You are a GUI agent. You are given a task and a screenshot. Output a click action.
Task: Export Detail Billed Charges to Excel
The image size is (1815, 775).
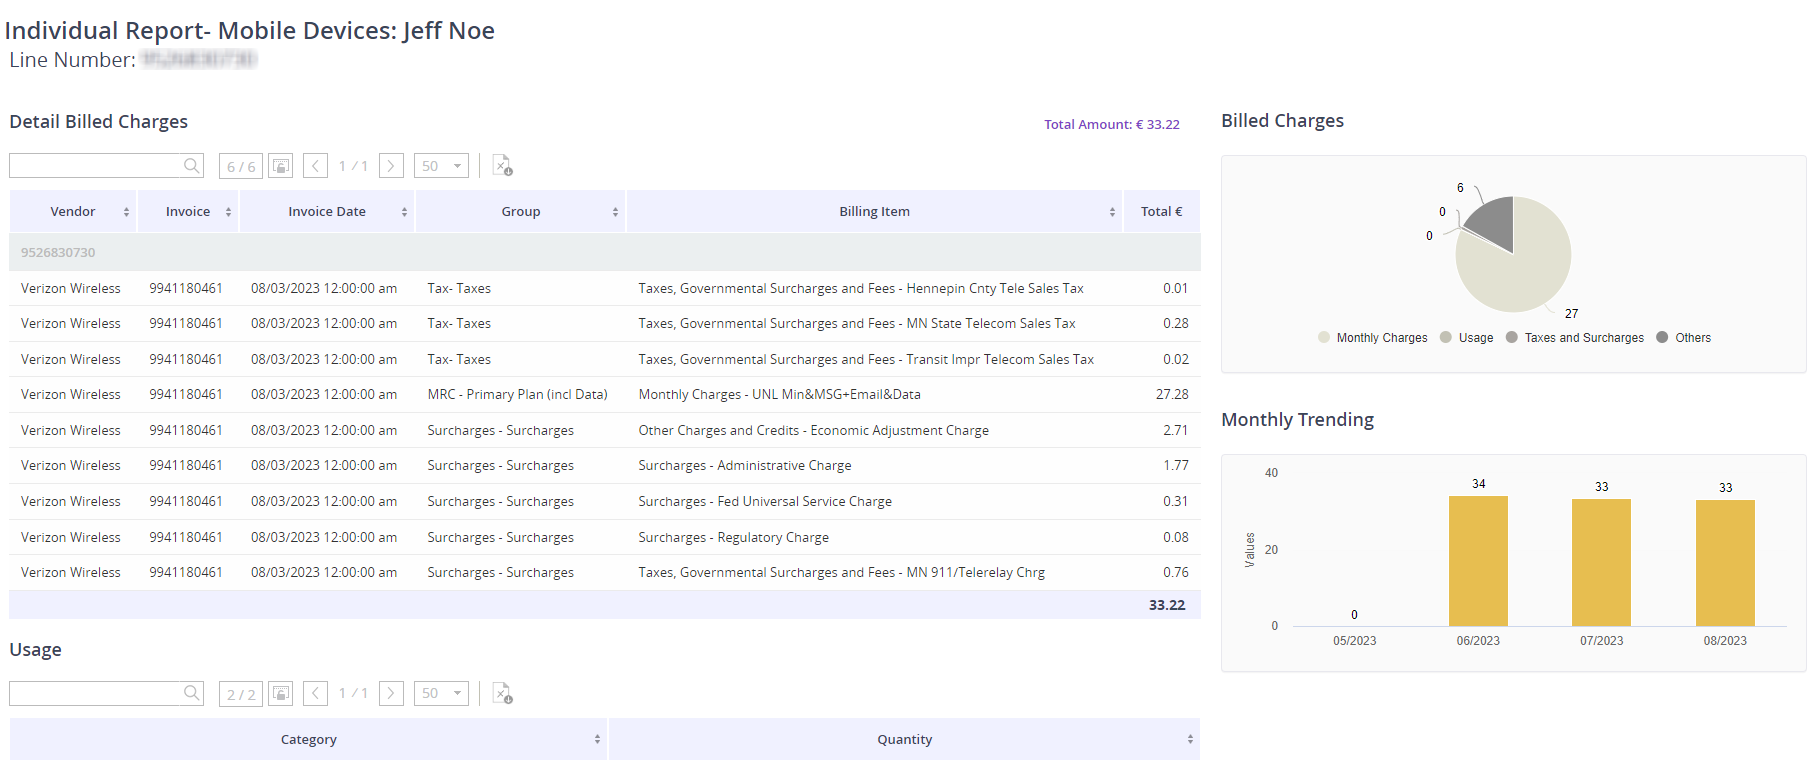502,166
